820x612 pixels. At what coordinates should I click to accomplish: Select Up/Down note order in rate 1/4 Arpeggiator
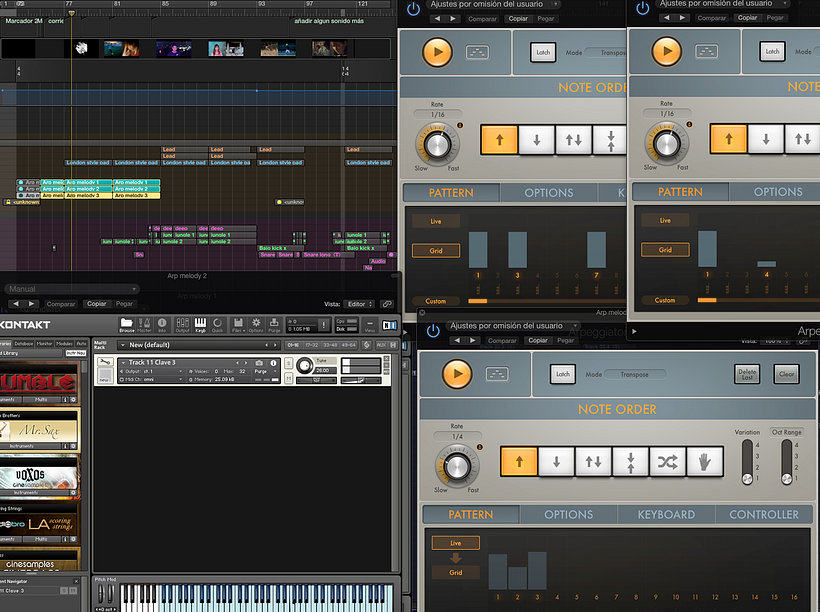pos(594,461)
